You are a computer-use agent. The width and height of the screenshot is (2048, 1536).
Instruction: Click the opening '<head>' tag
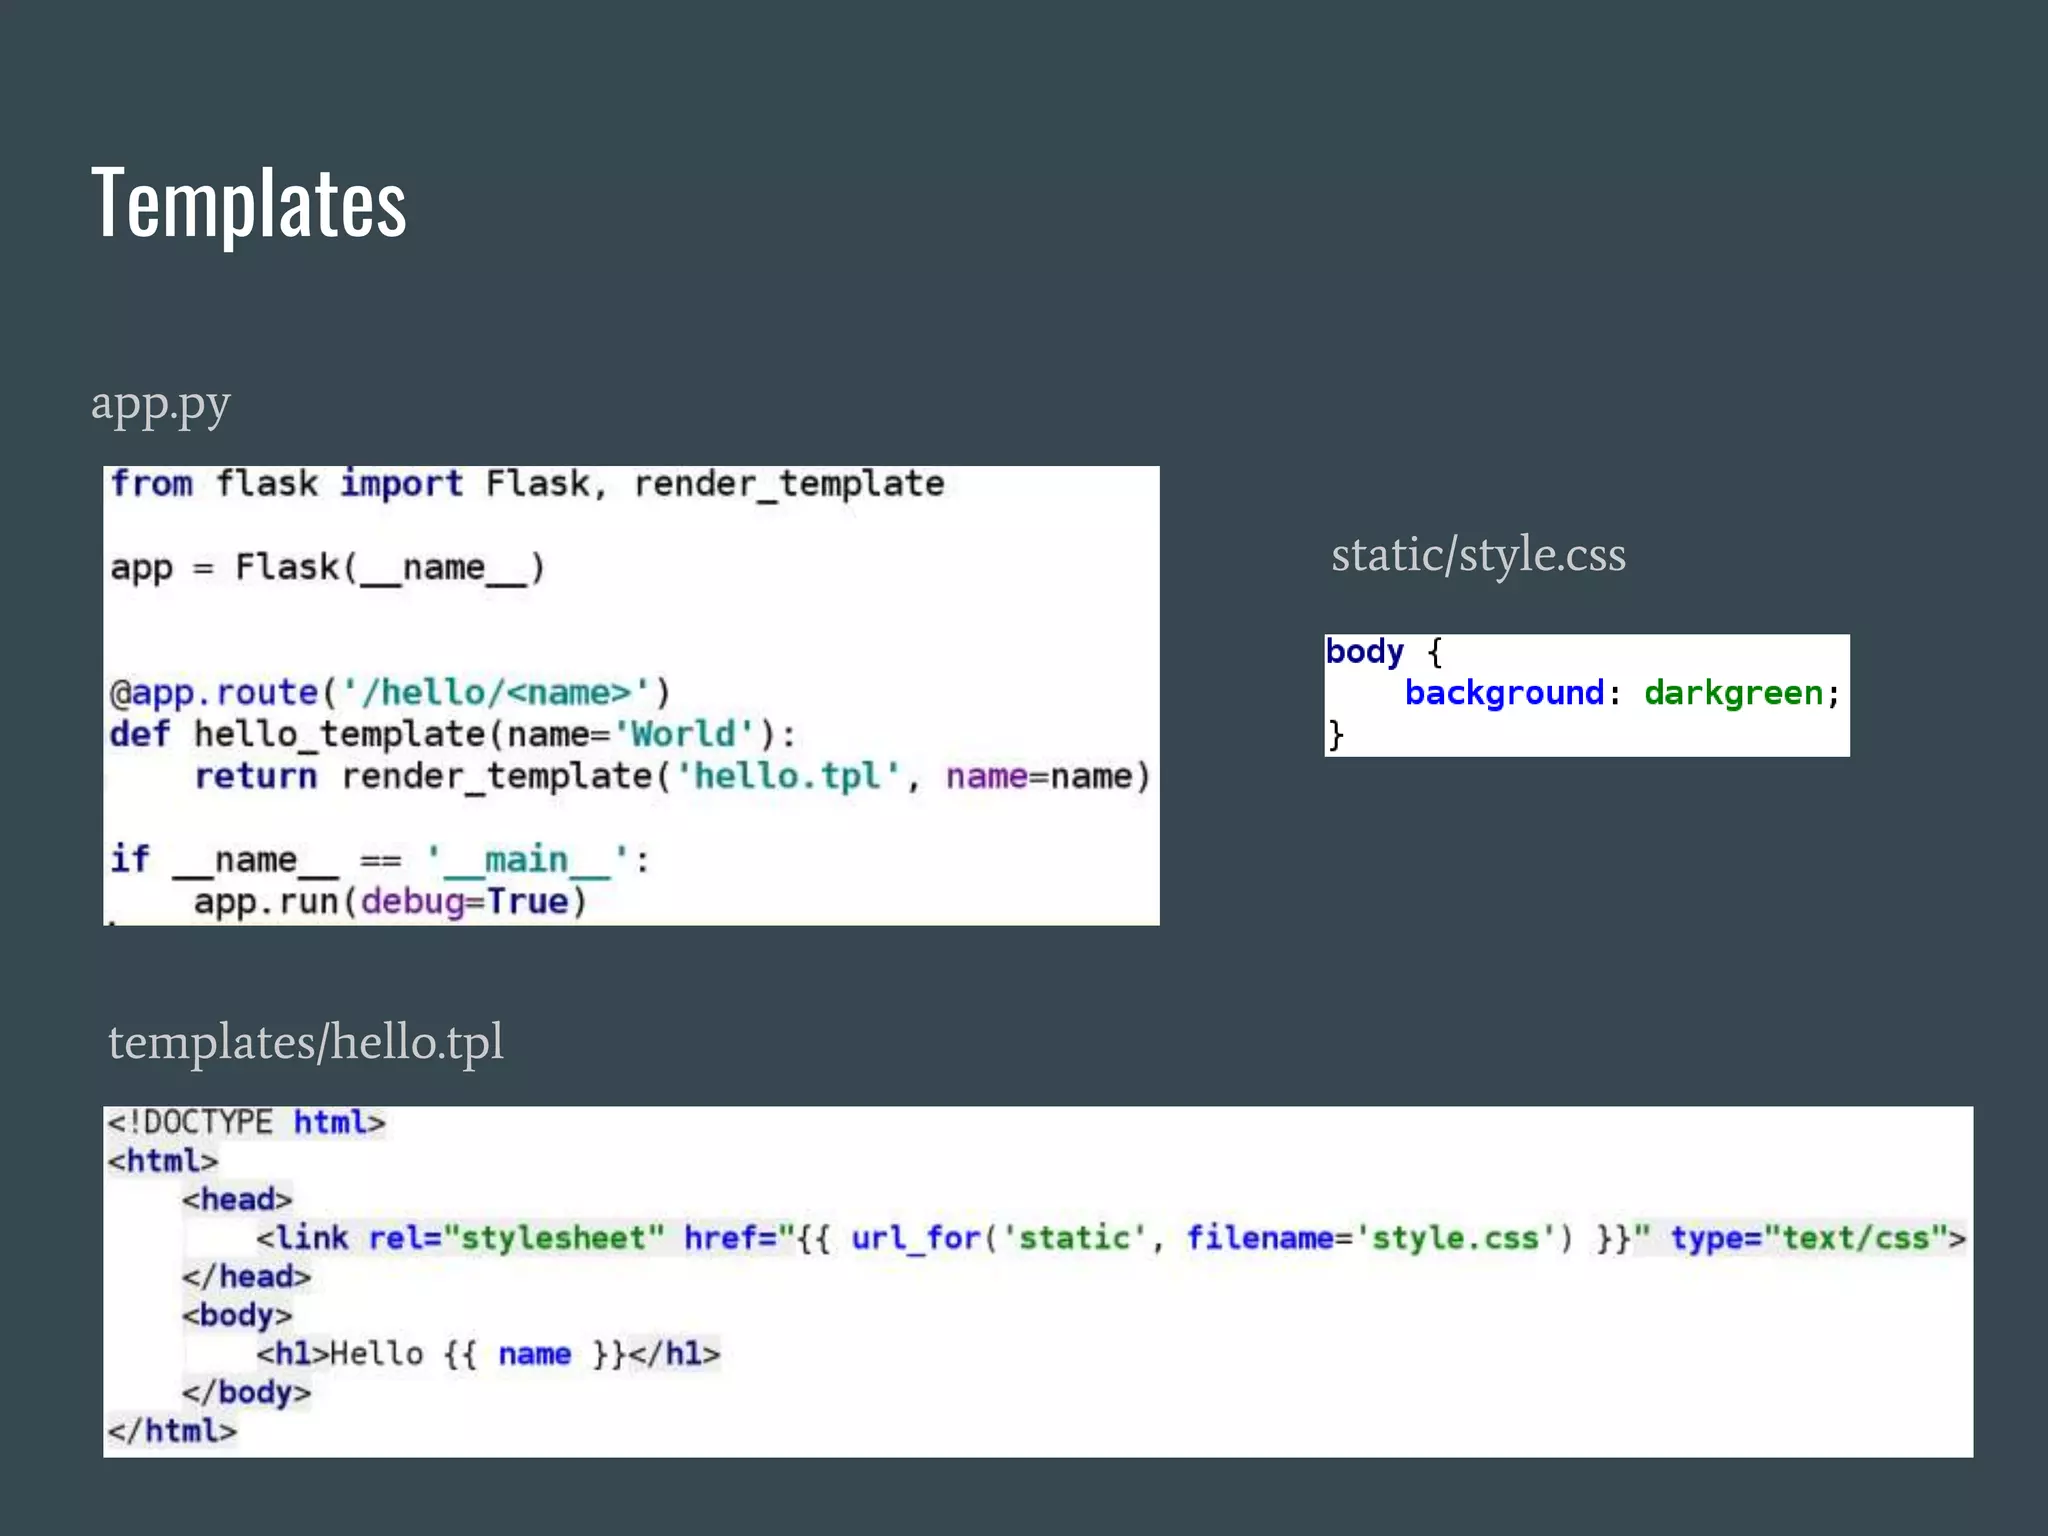(237, 1199)
